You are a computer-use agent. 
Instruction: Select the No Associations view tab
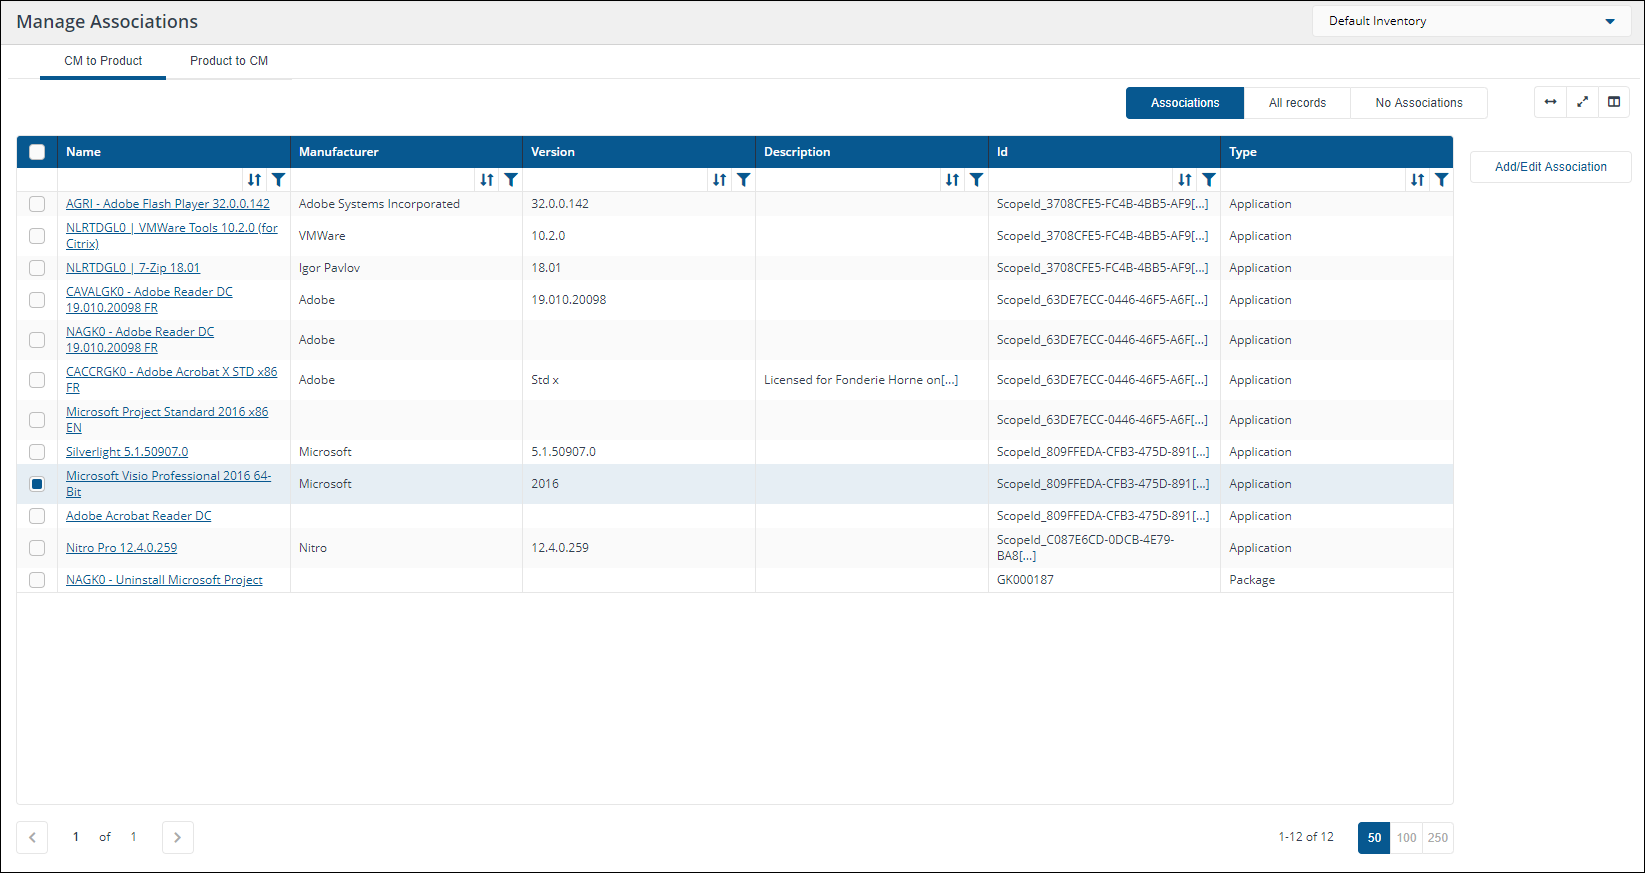pos(1418,103)
